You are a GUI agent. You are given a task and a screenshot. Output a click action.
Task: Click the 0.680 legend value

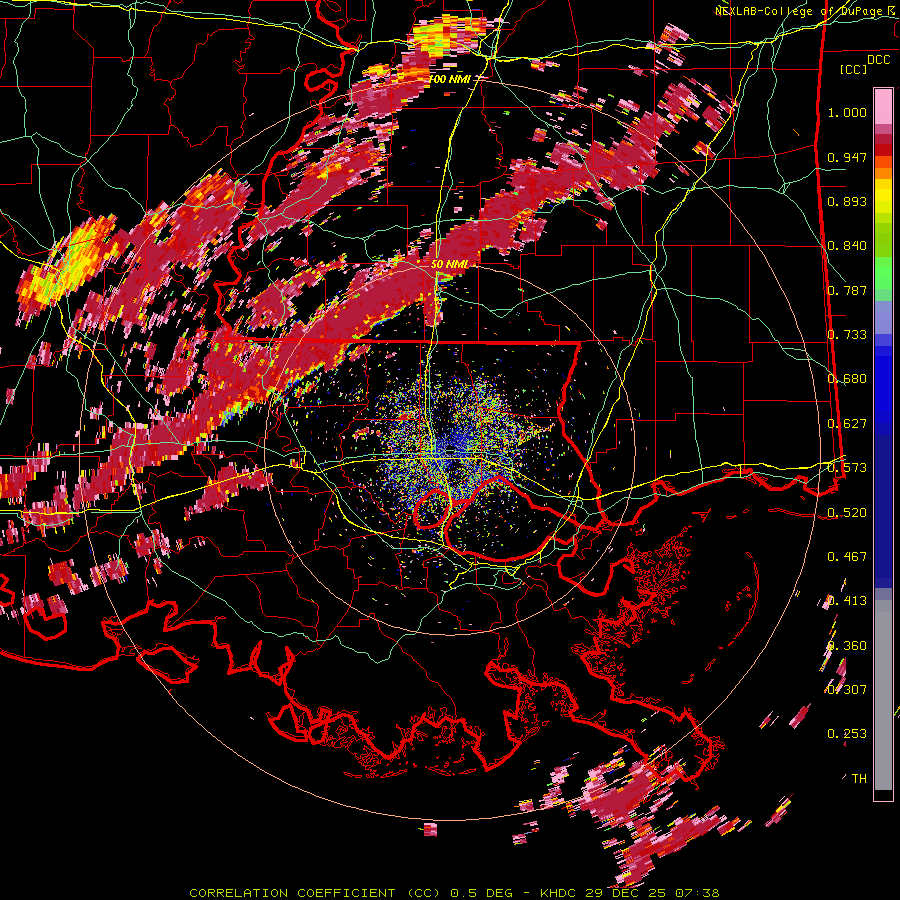click(x=847, y=379)
